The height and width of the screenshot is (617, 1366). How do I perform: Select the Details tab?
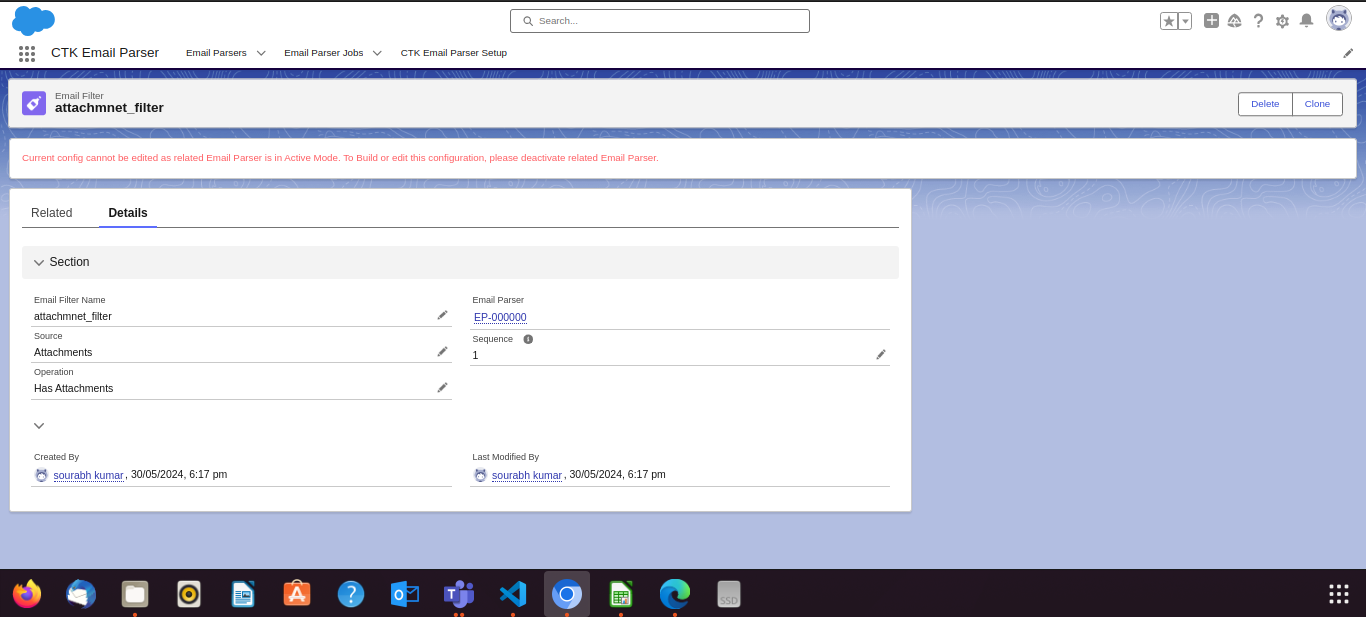[128, 213]
